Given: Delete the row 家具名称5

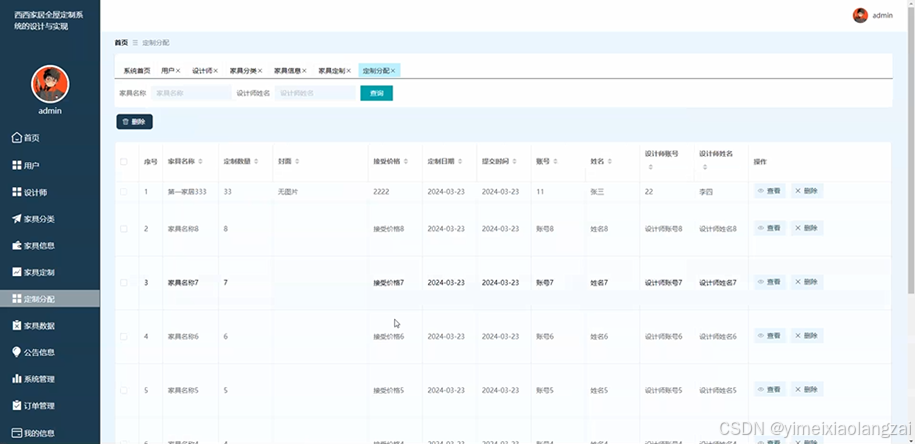Looking at the screenshot, I should pos(807,389).
